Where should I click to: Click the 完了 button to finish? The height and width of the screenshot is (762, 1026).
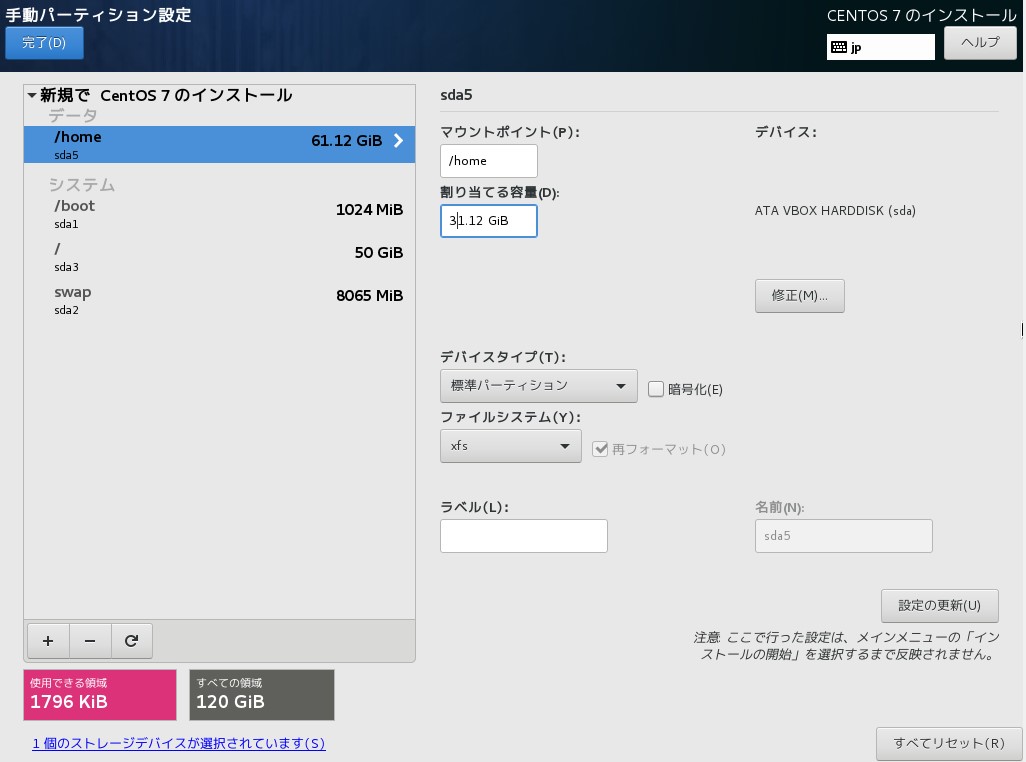point(44,43)
